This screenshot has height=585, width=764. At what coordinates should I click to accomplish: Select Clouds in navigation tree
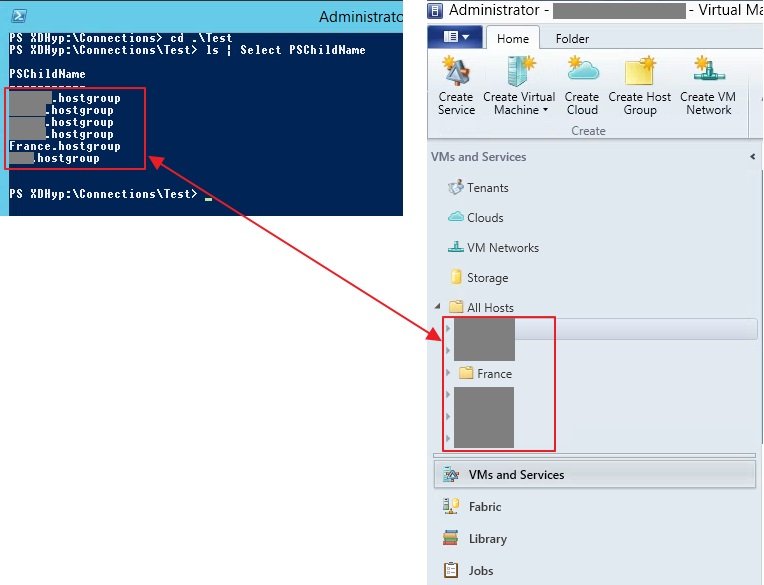pos(485,218)
